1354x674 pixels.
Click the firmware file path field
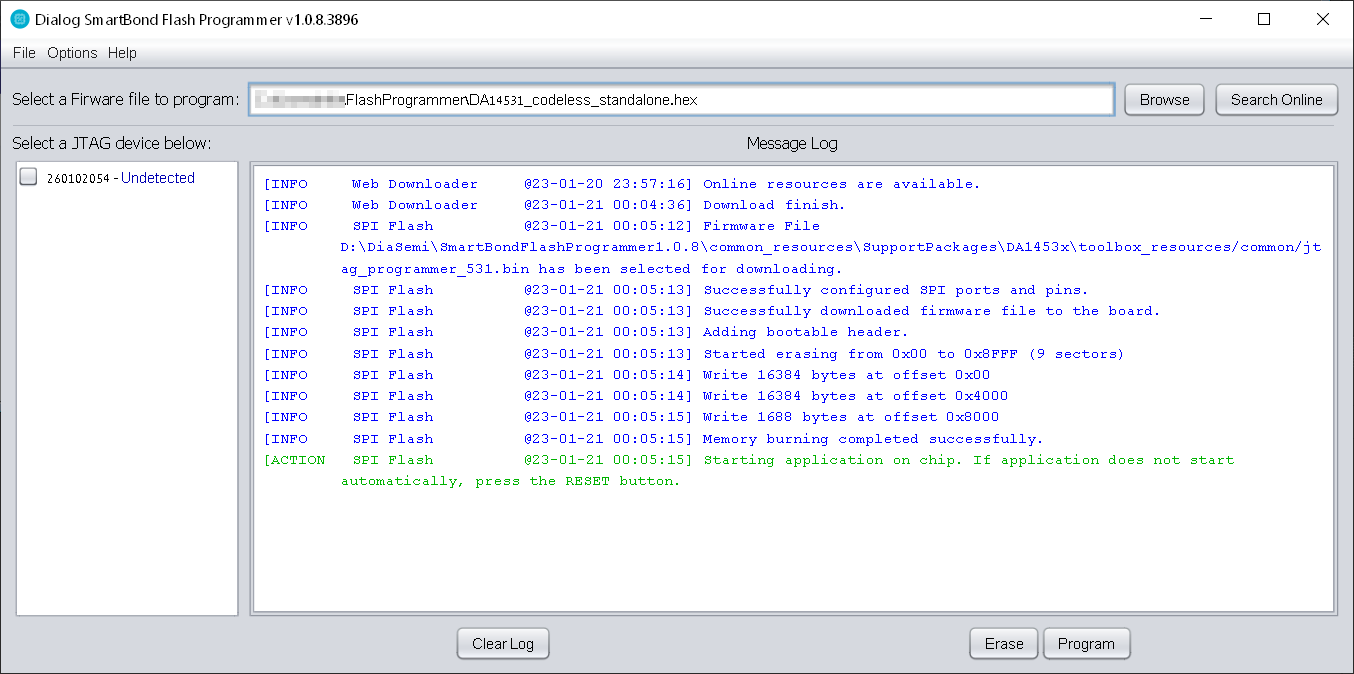[x=681, y=100]
